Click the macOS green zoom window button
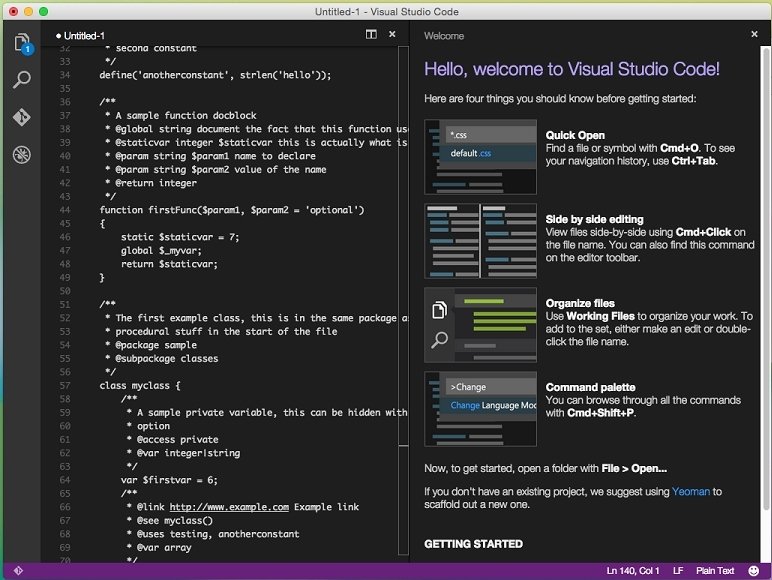This screenshot has height=580, width=772. (43, 11)
